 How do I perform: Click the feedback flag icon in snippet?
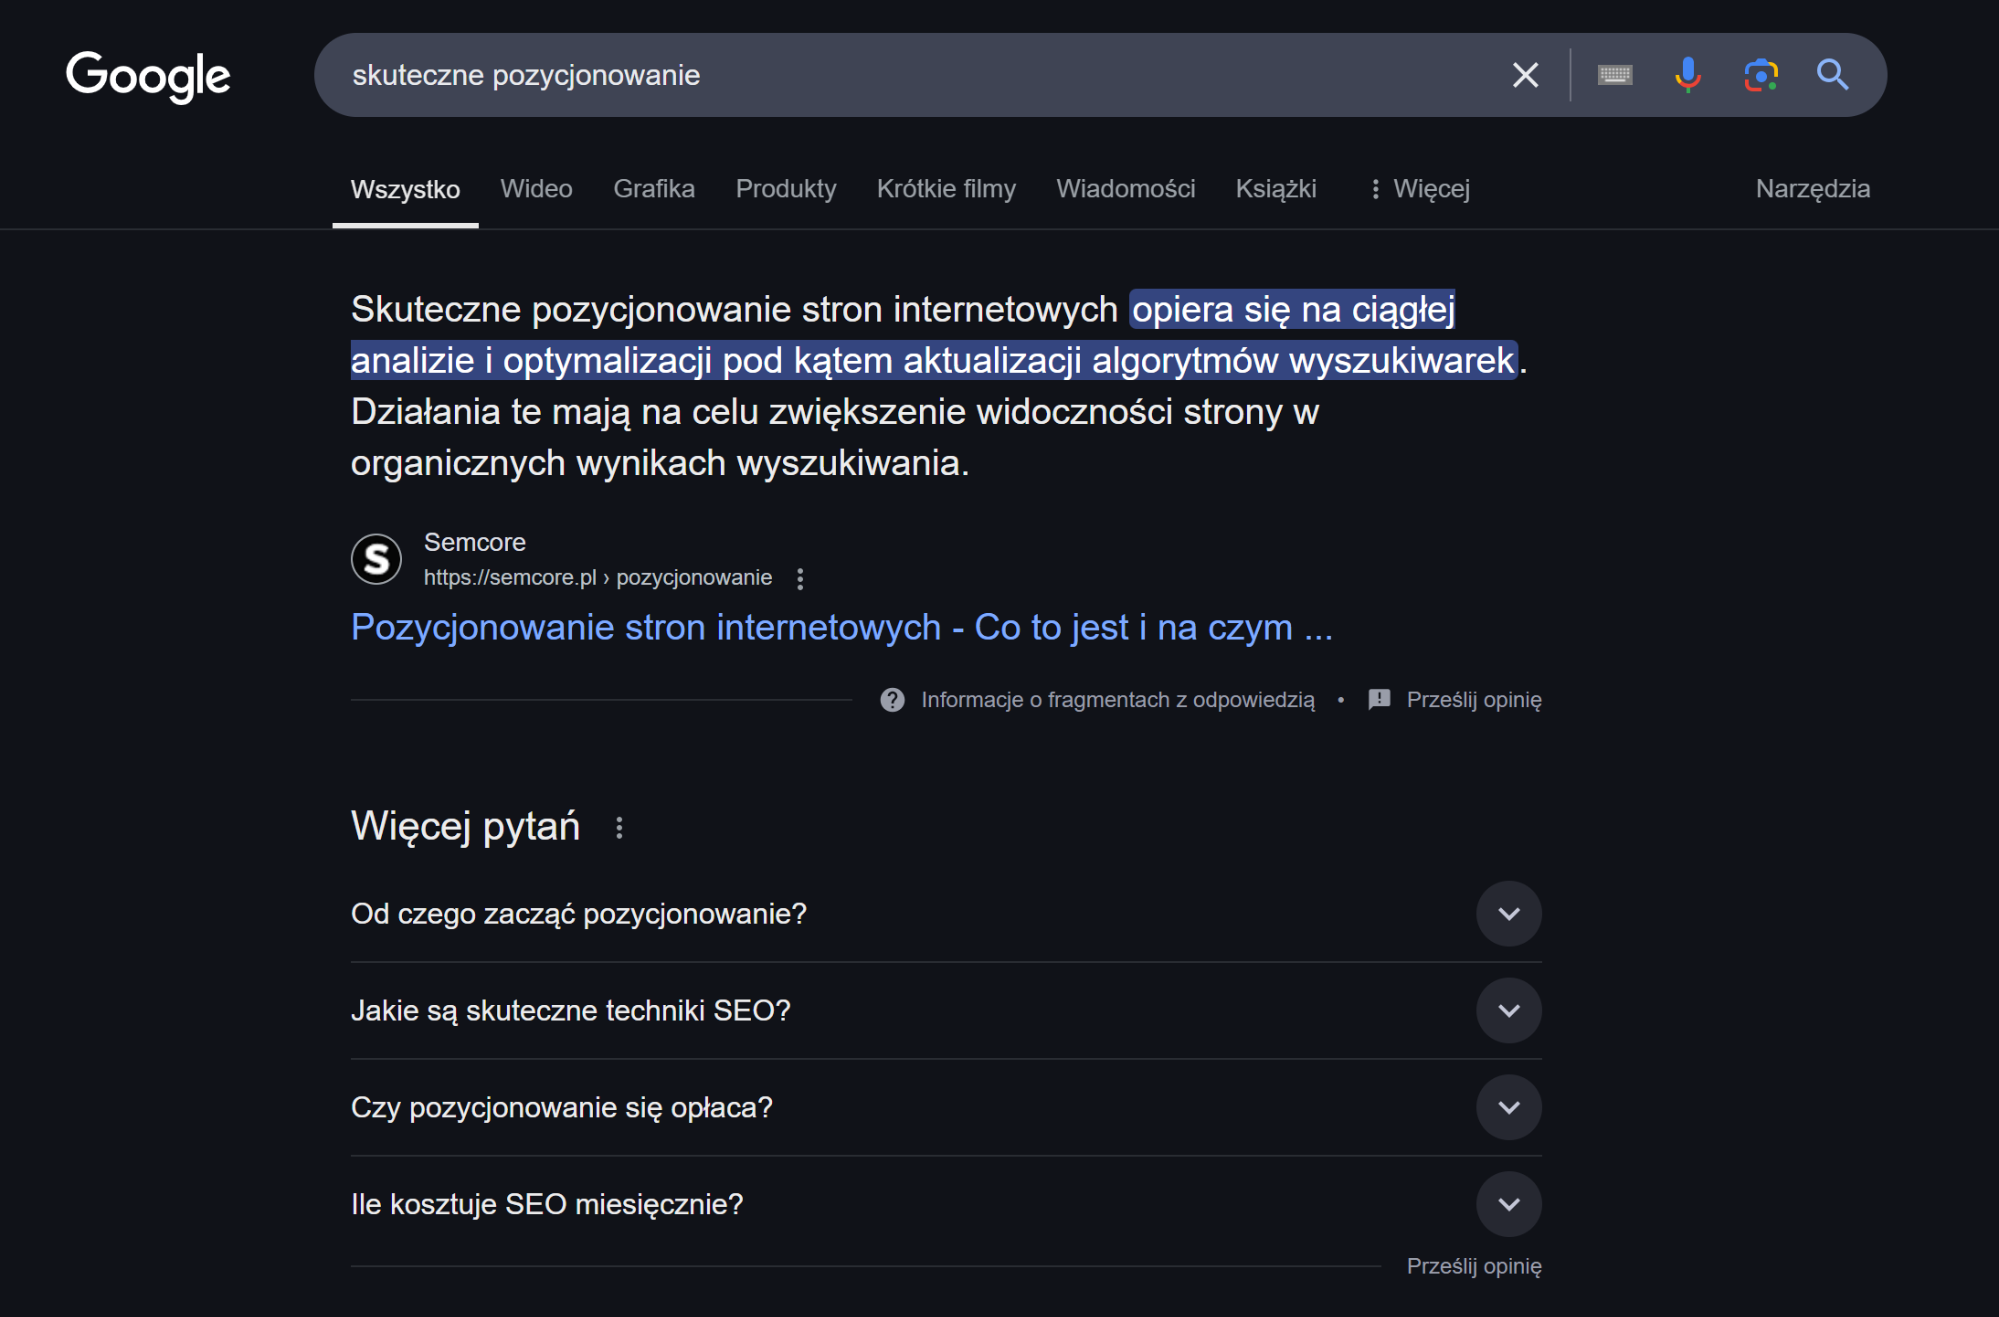coord(1379,700)
